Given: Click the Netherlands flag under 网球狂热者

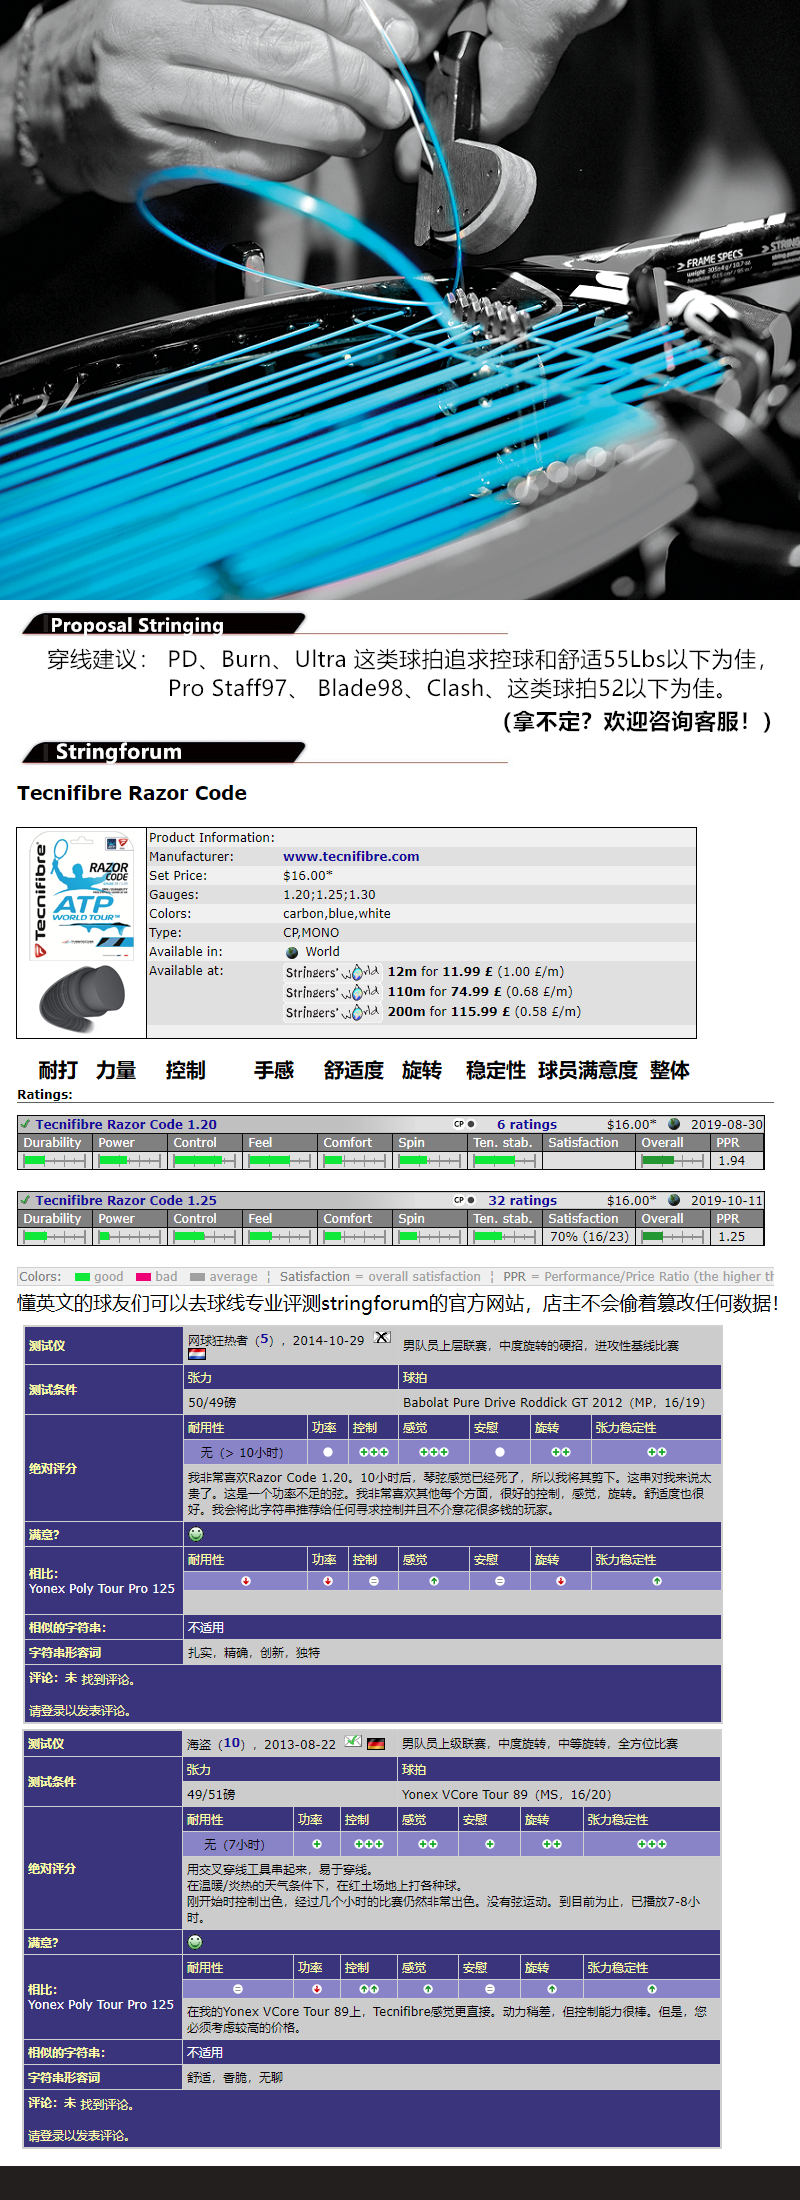Looking at the screenshot, I should coord(197,1355).
